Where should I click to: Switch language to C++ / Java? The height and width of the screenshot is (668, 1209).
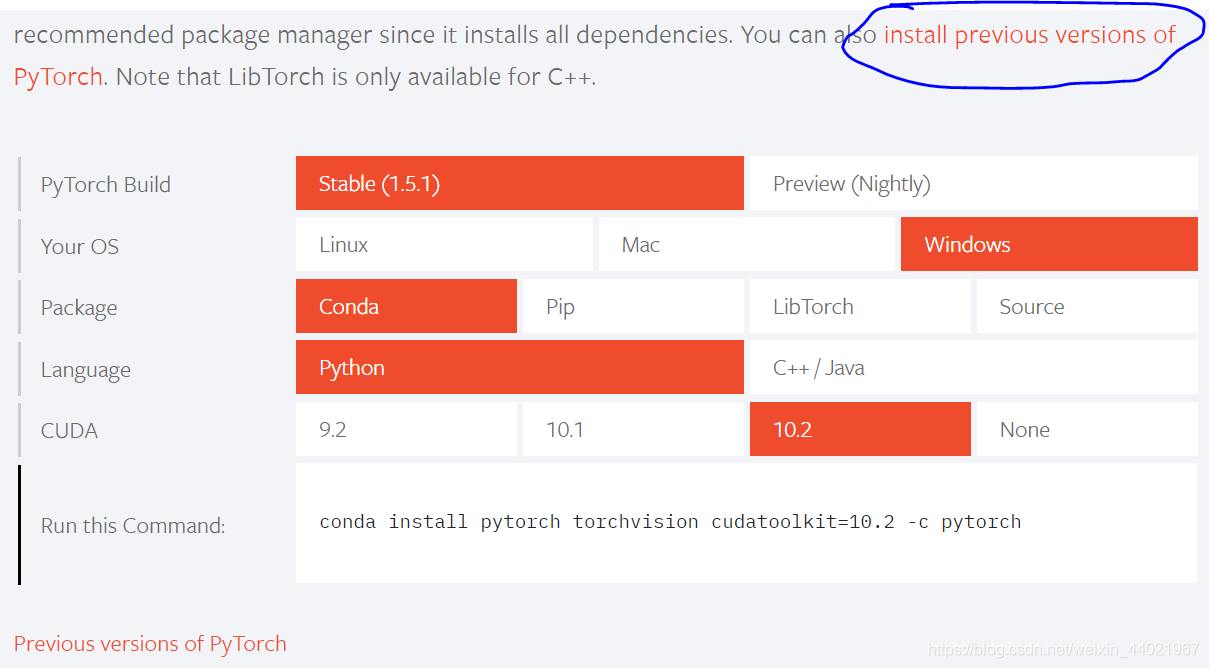(973, 367)
